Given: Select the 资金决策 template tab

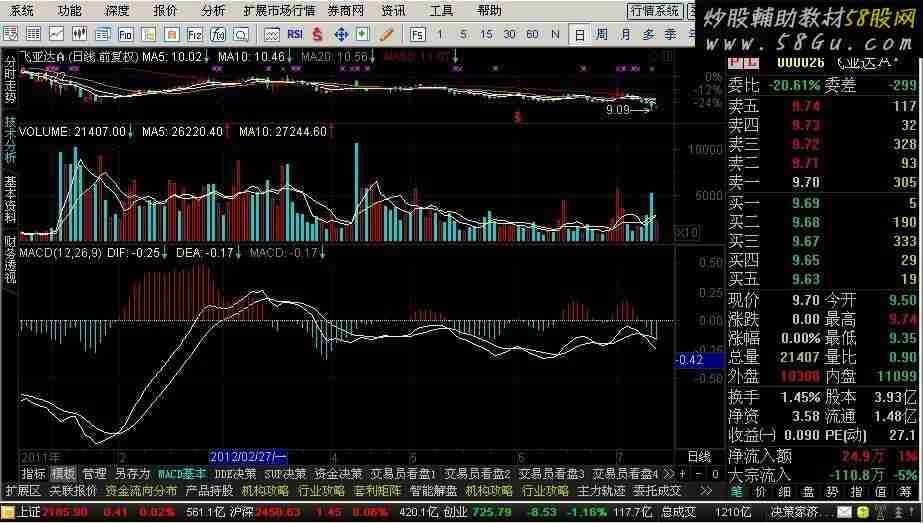Looking at the screenshot, I should tap(338, 473).
